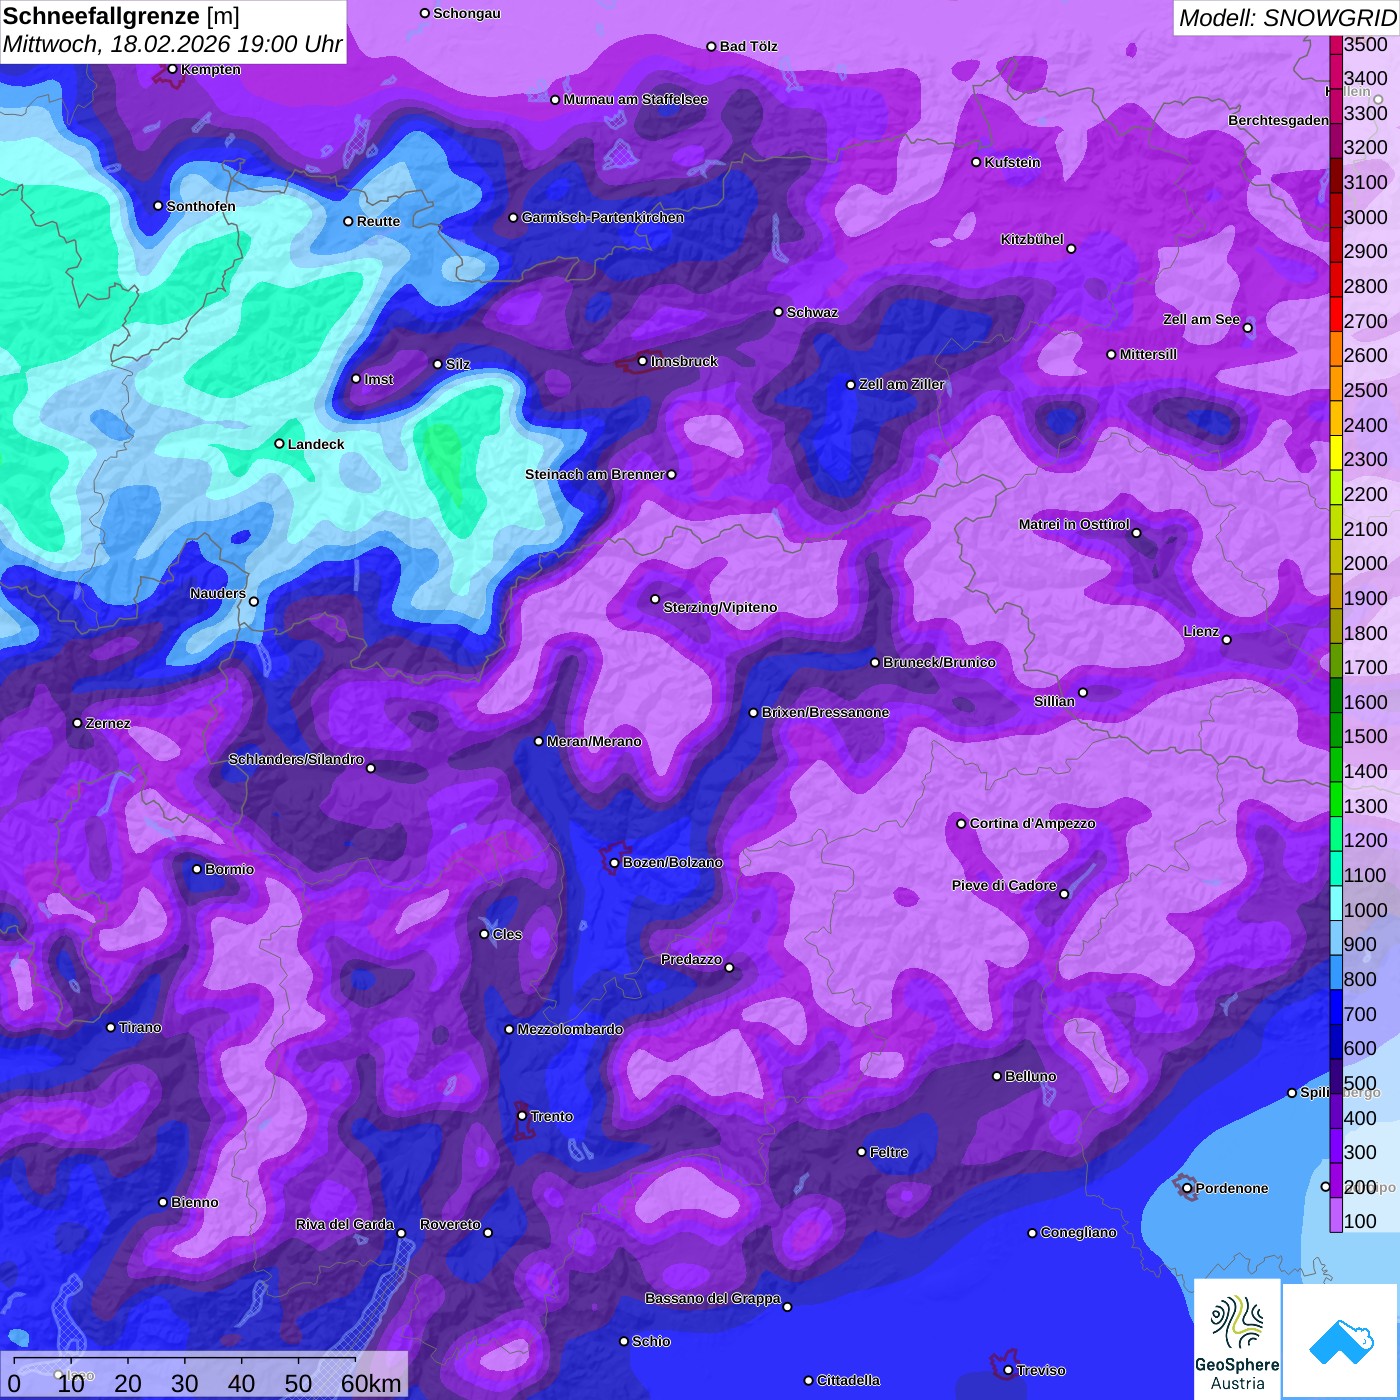Click the Pordenone city marker dot
The height and width of the screenshot is (1400, 1400).
1187,1188
